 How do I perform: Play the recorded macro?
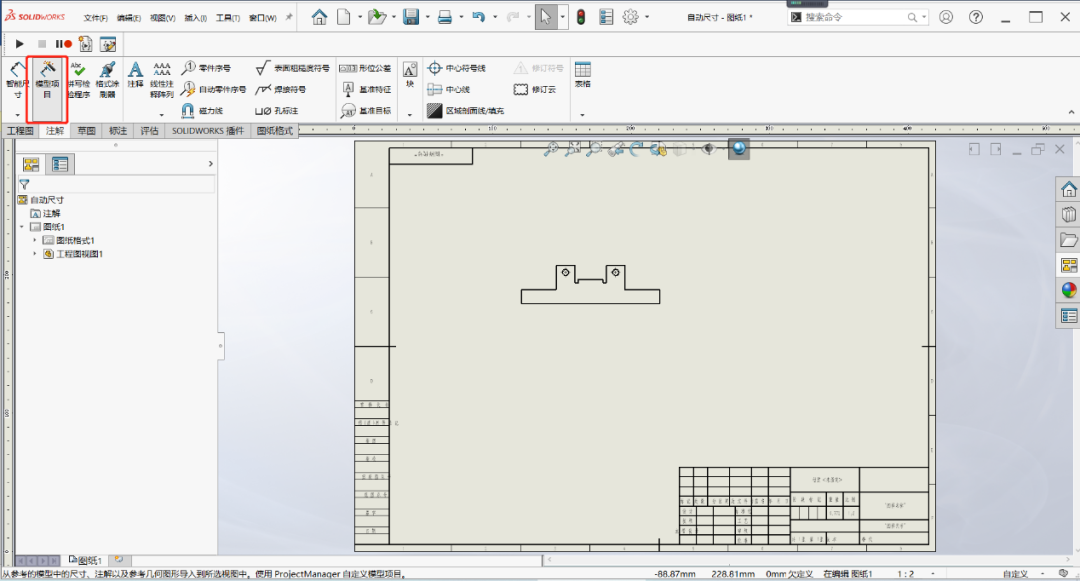coord(19,44)
